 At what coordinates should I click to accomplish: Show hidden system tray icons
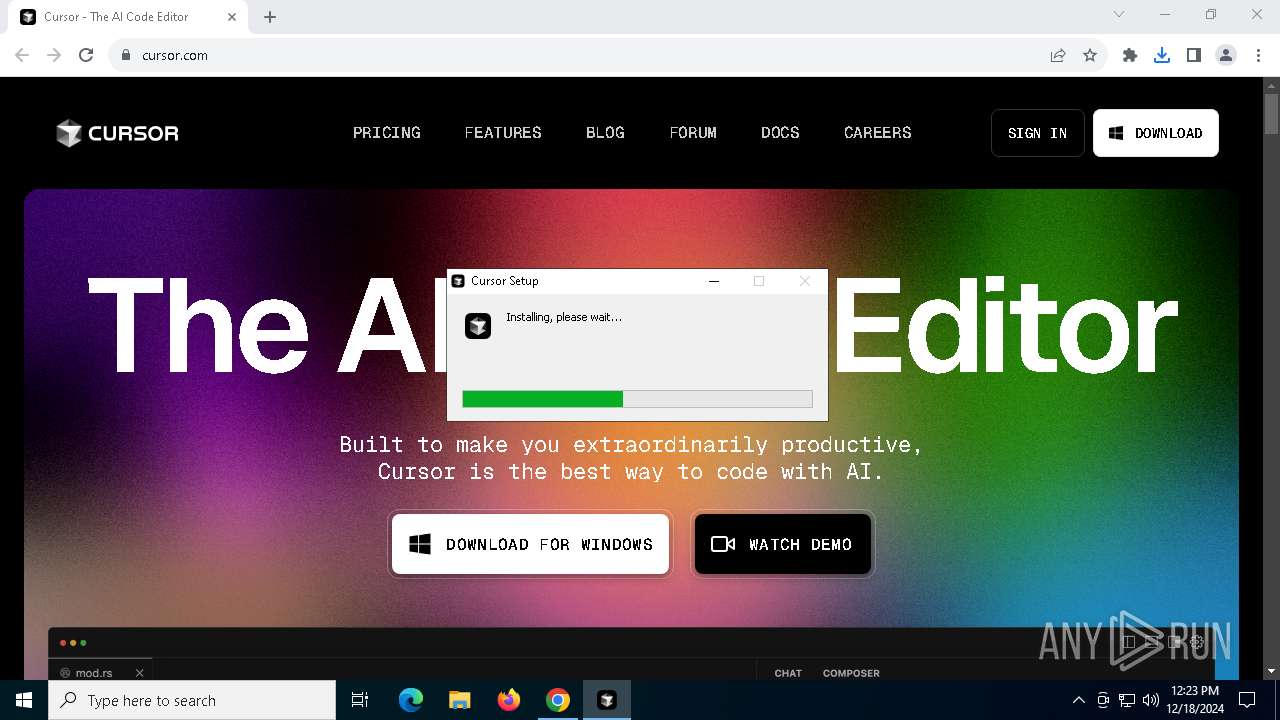(x=1078, y=700)
